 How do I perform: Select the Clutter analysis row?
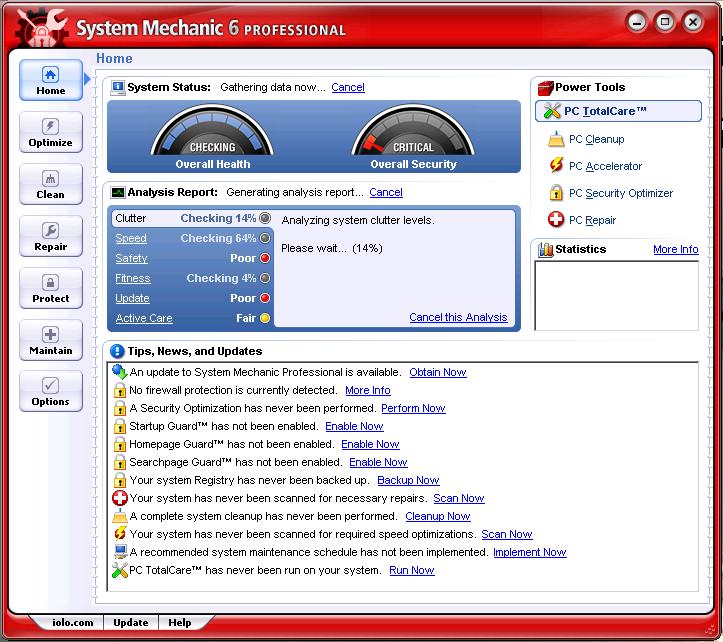[x=192, y=218]
